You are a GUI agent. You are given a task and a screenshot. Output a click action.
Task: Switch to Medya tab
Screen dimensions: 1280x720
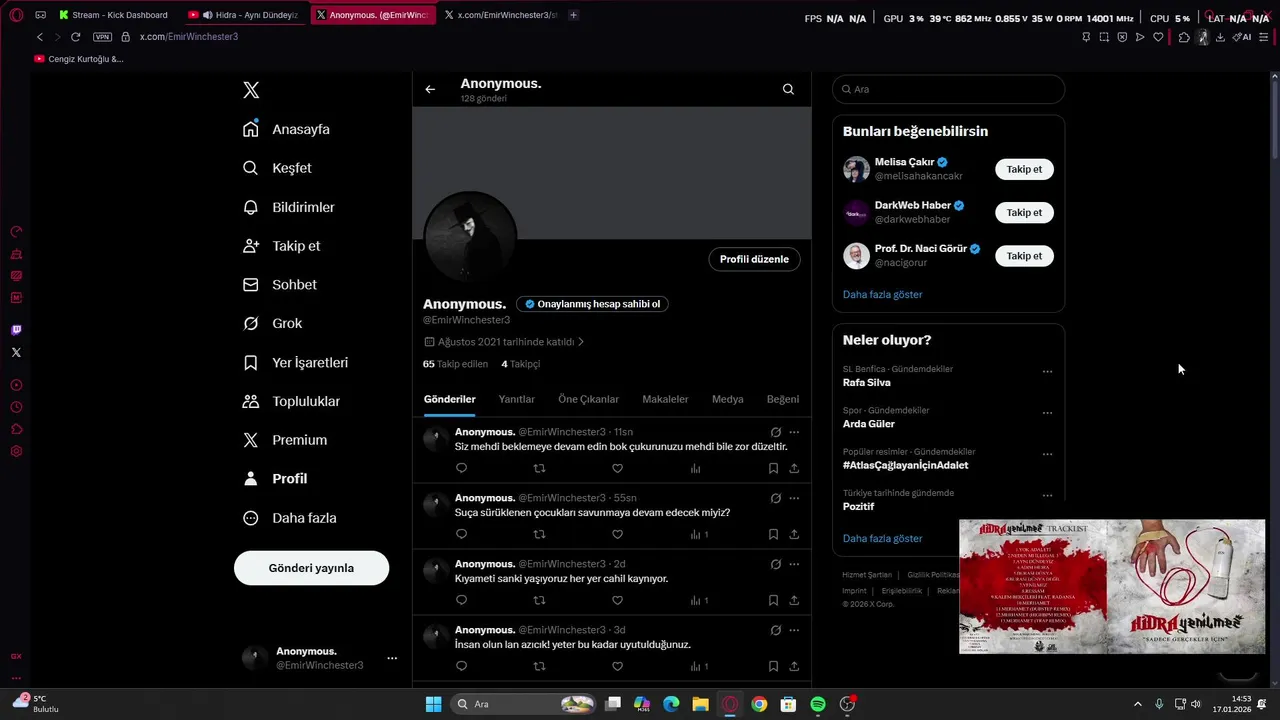727,399
